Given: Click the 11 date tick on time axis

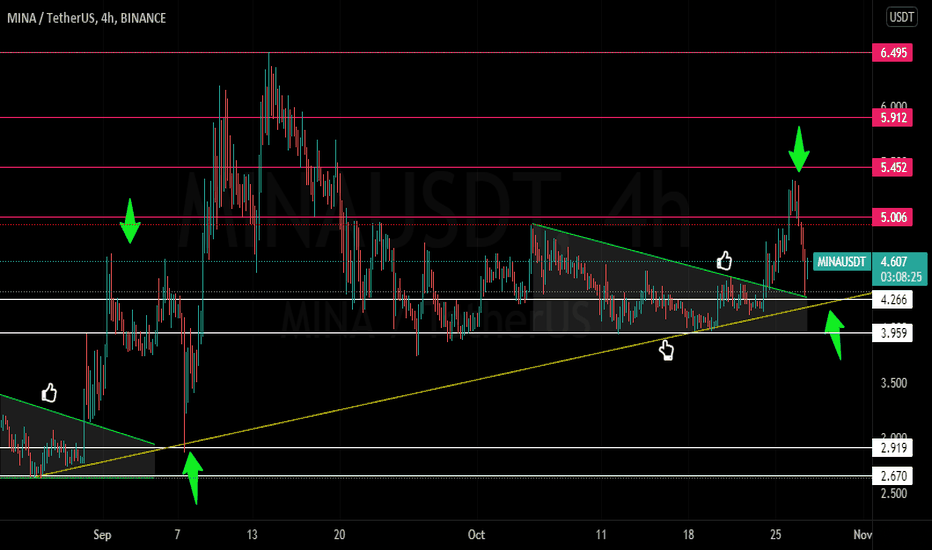Looking at the screenshot, I should click(x=601, y=535).
